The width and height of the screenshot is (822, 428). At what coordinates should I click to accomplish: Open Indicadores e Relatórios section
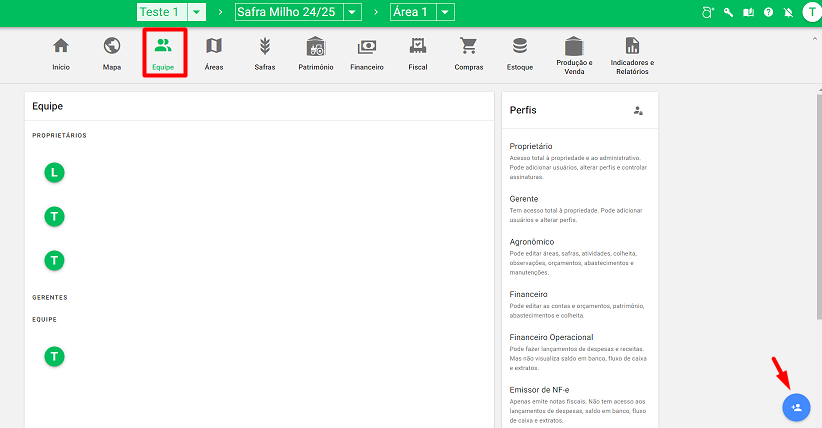coord(632,52)
